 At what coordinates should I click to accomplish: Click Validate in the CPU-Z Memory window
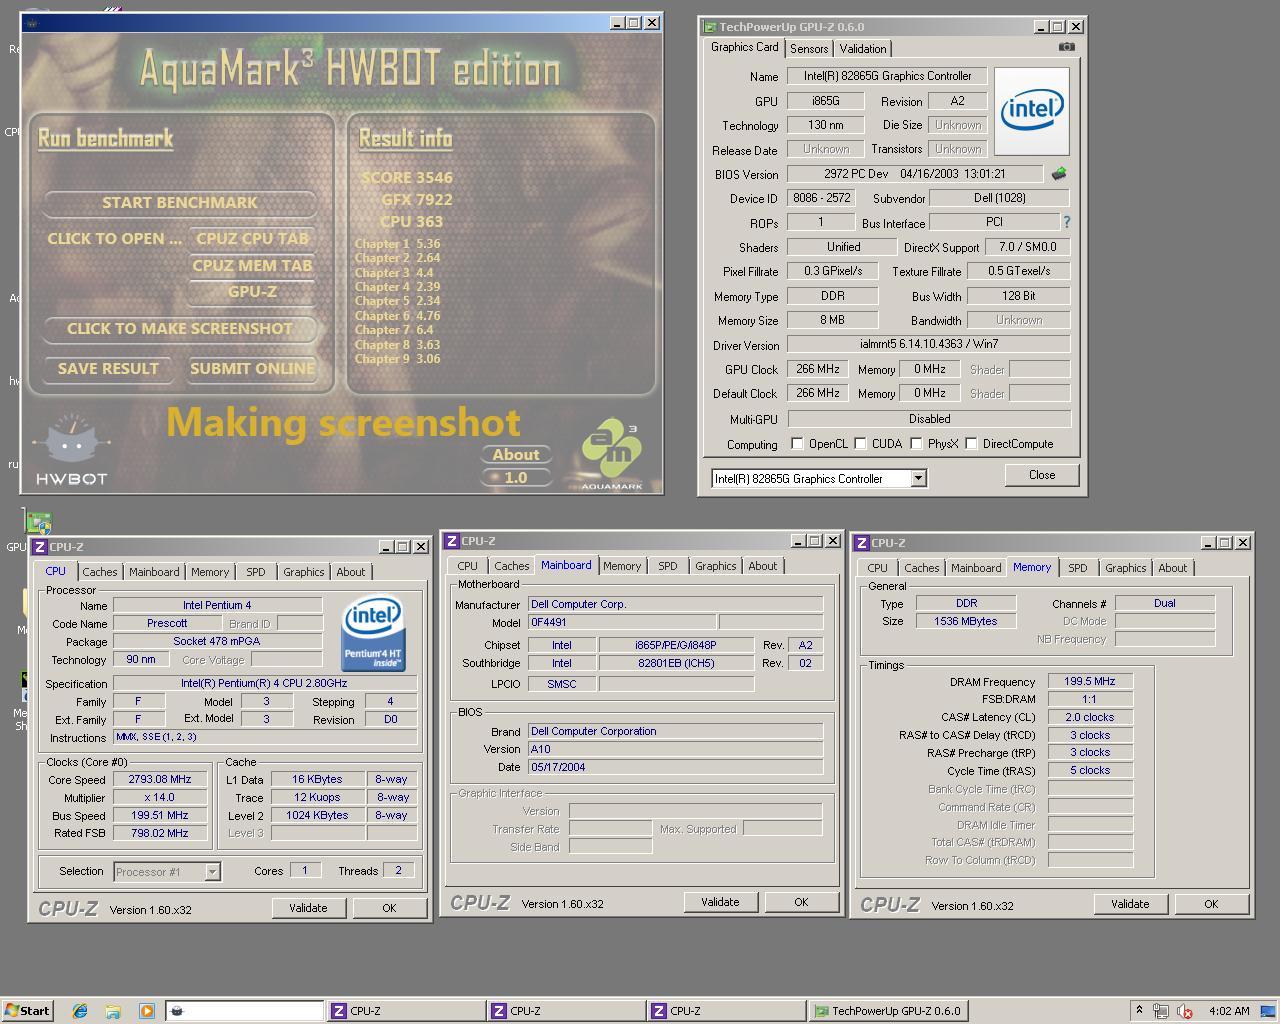pos(1130,904)
